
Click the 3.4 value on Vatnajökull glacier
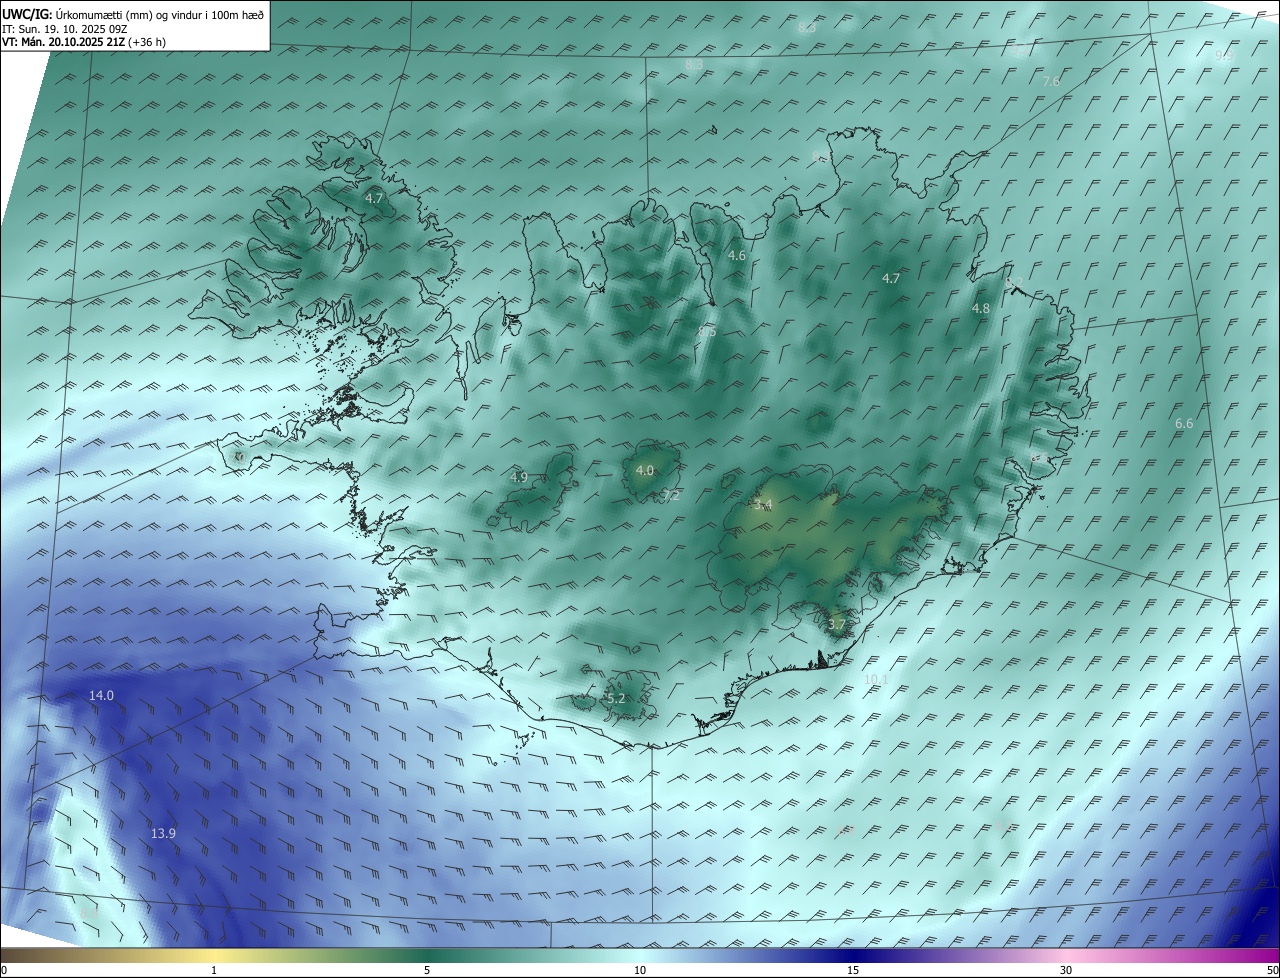point(763,505)
